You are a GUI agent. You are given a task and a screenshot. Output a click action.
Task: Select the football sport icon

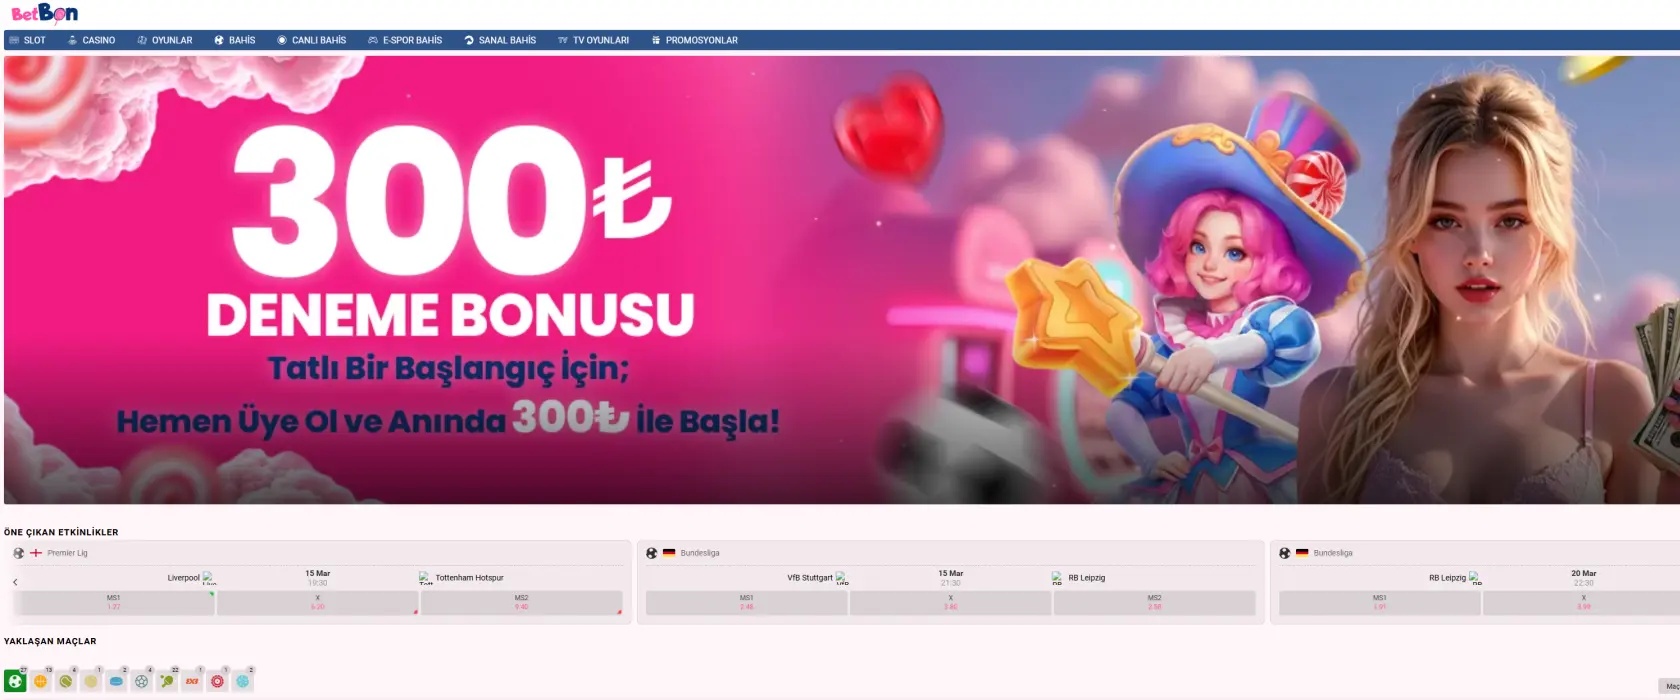15,681
